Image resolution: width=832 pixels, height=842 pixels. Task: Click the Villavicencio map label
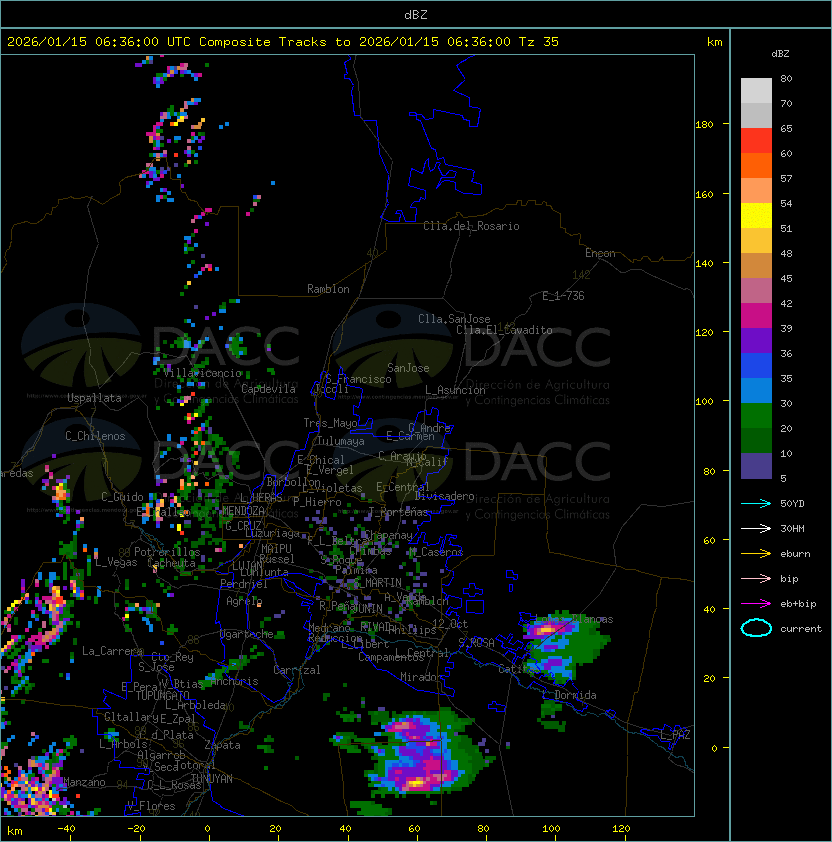[203, 373]
